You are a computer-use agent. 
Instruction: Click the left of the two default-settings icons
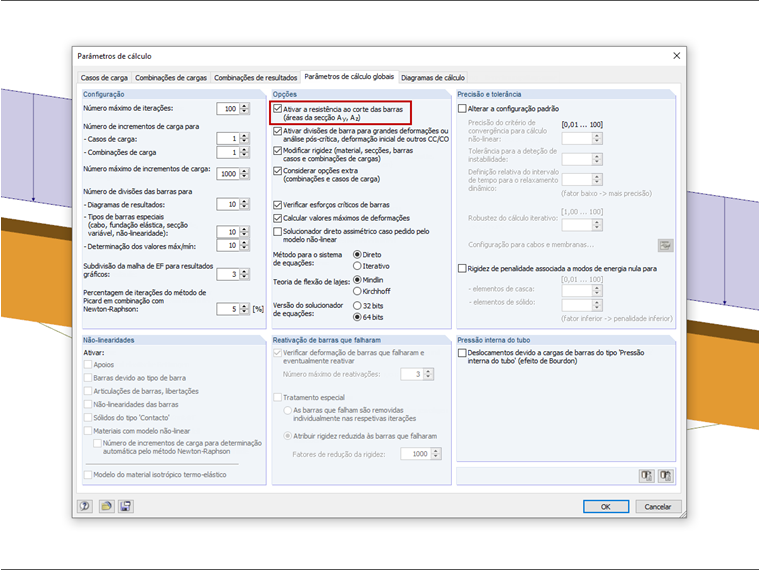coord(647,475)
